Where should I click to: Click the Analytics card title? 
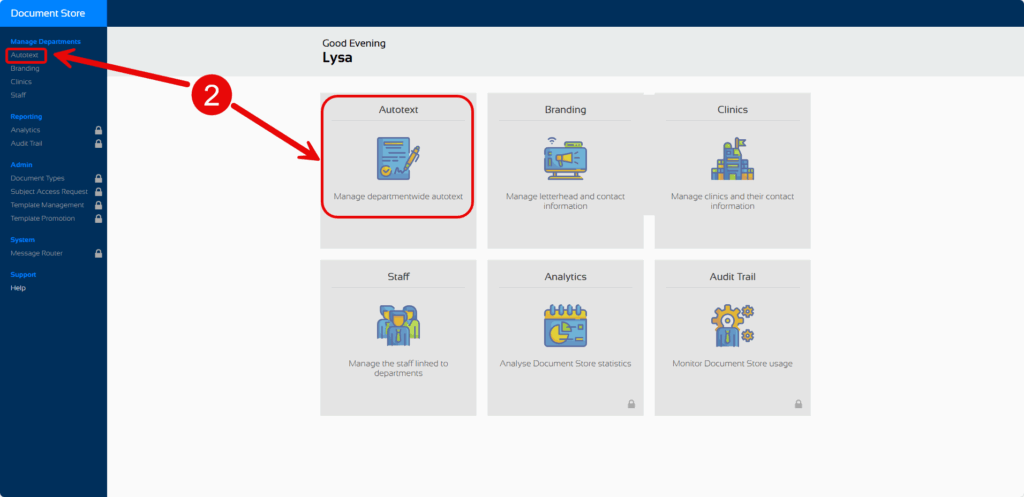pos(565,277)
